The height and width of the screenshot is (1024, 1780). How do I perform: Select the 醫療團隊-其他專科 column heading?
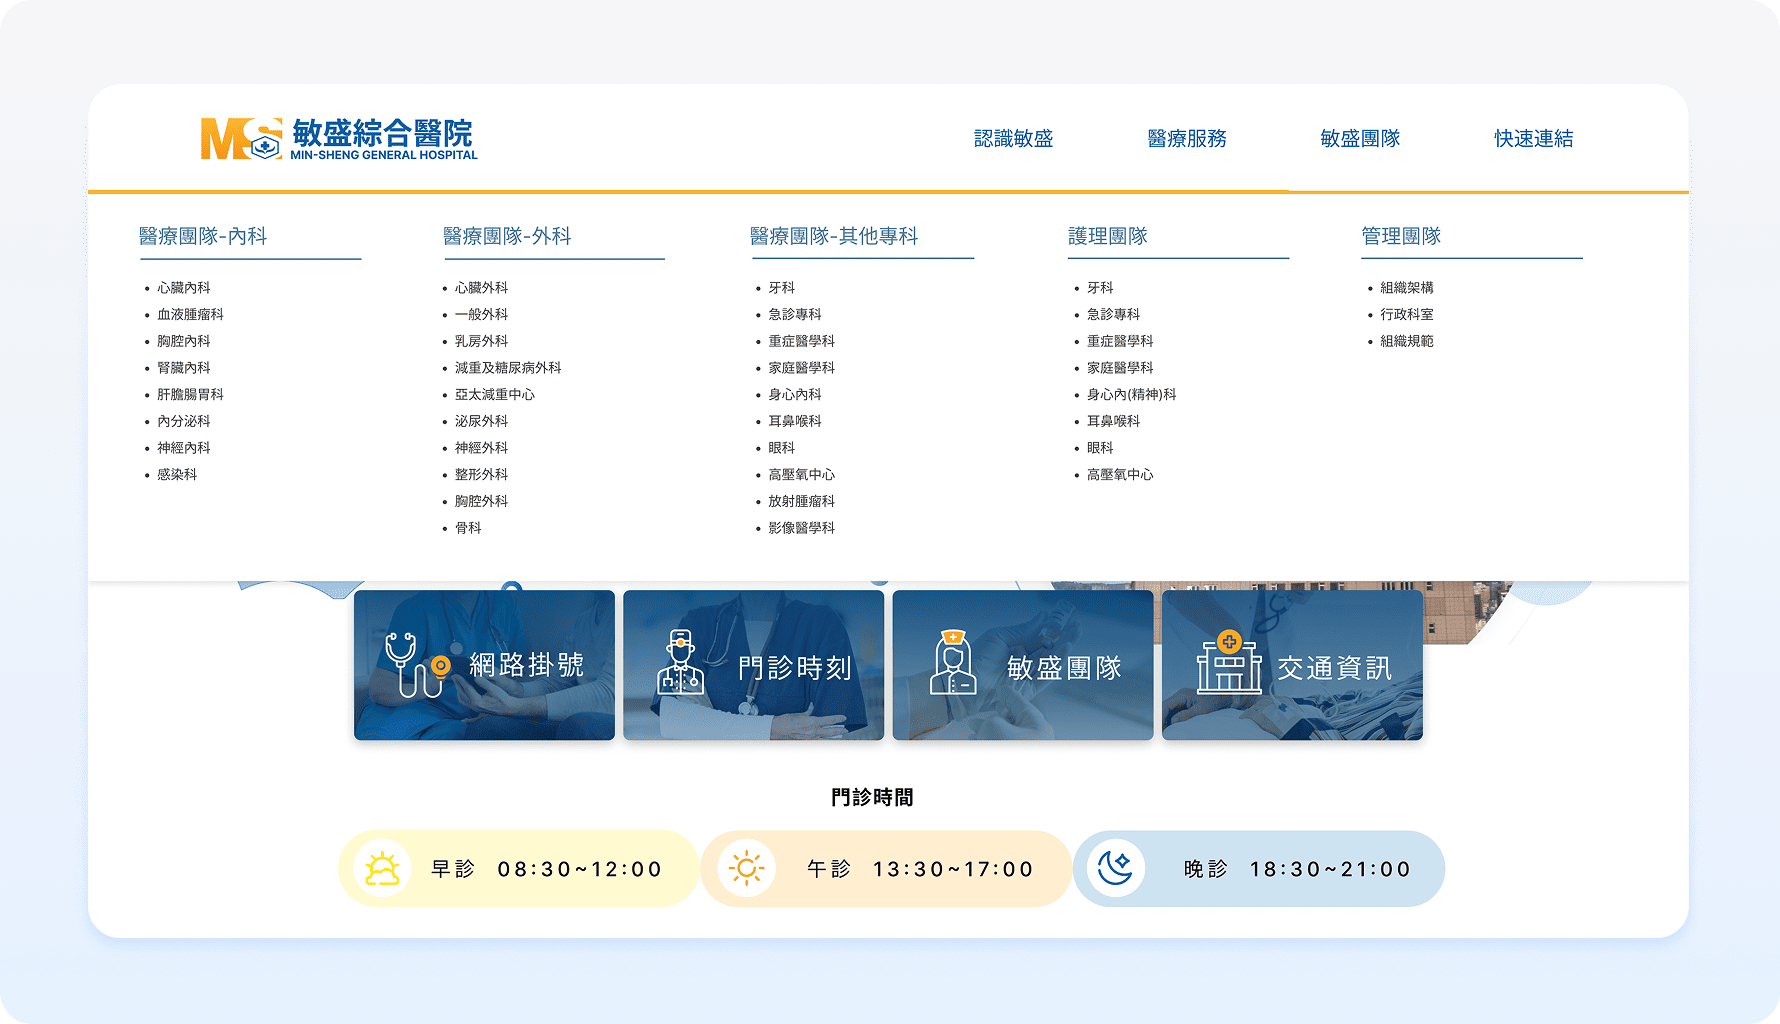tap(834, 236)
